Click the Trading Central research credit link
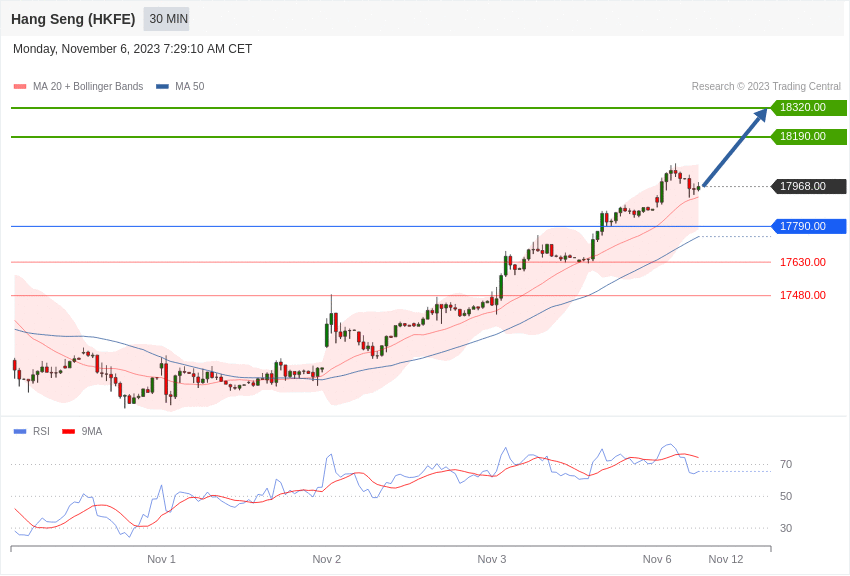Screen dimensions: 850x576 765,86
